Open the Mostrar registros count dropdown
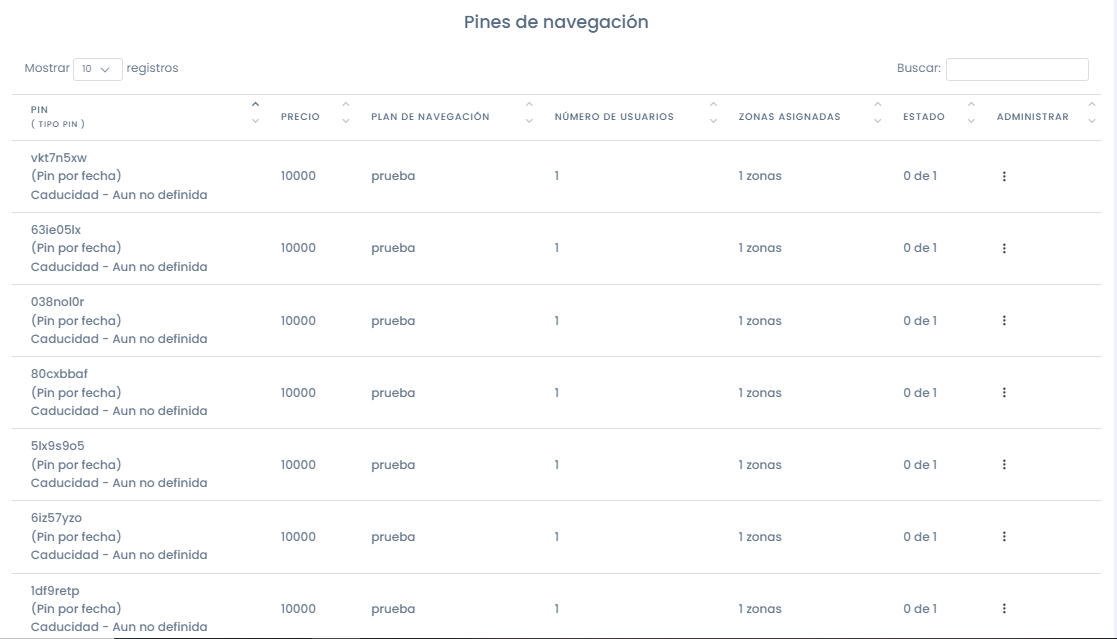 (x=98, y=69)
